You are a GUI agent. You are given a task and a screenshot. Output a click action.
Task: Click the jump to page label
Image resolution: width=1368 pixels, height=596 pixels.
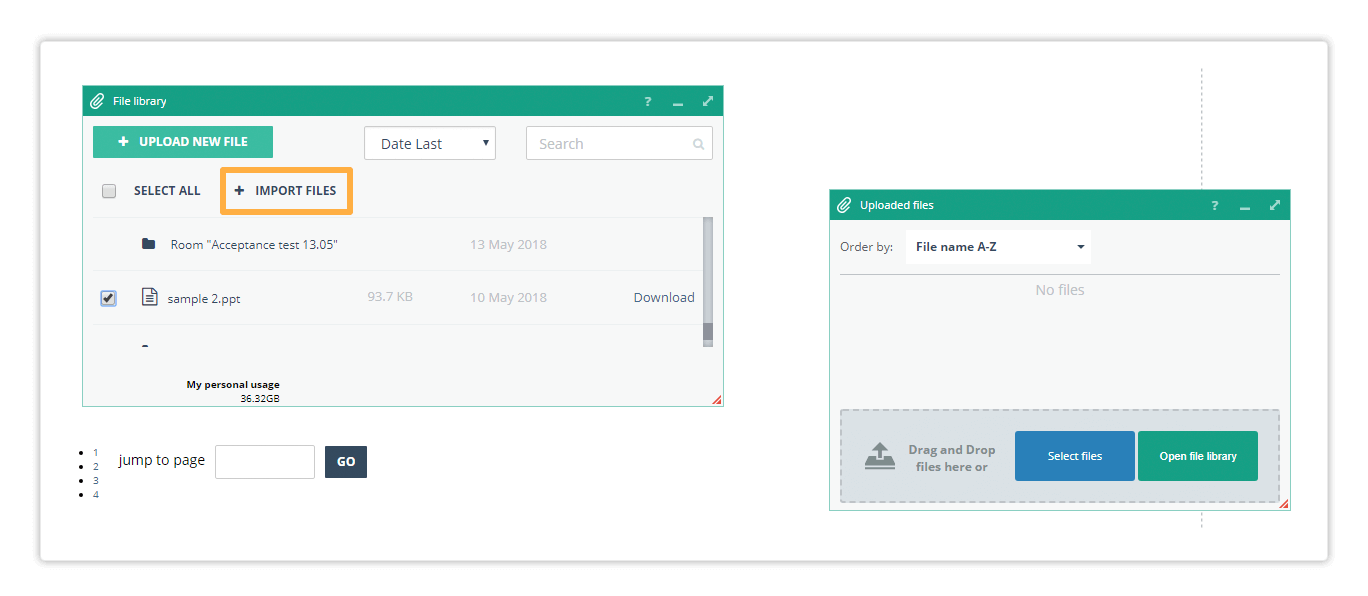click(162, 460)
